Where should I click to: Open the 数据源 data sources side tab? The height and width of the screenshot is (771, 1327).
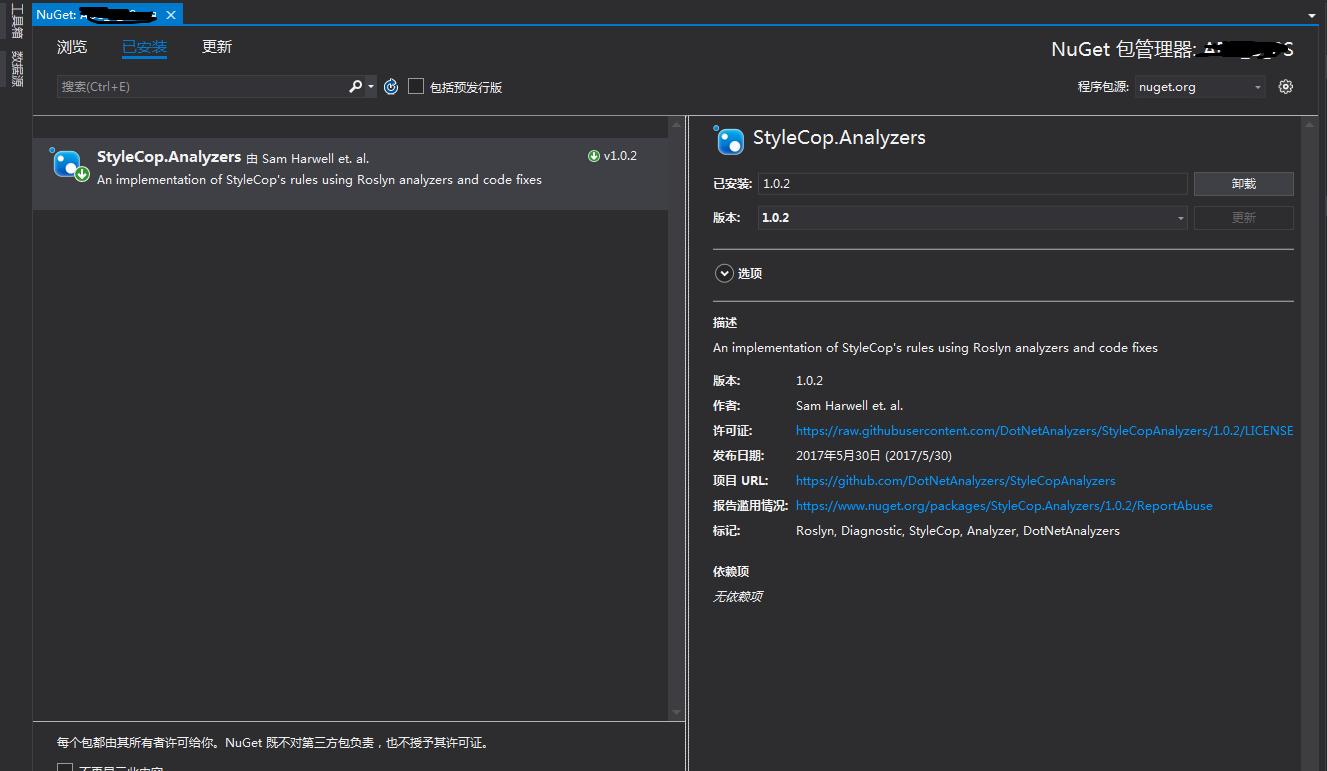16,69
